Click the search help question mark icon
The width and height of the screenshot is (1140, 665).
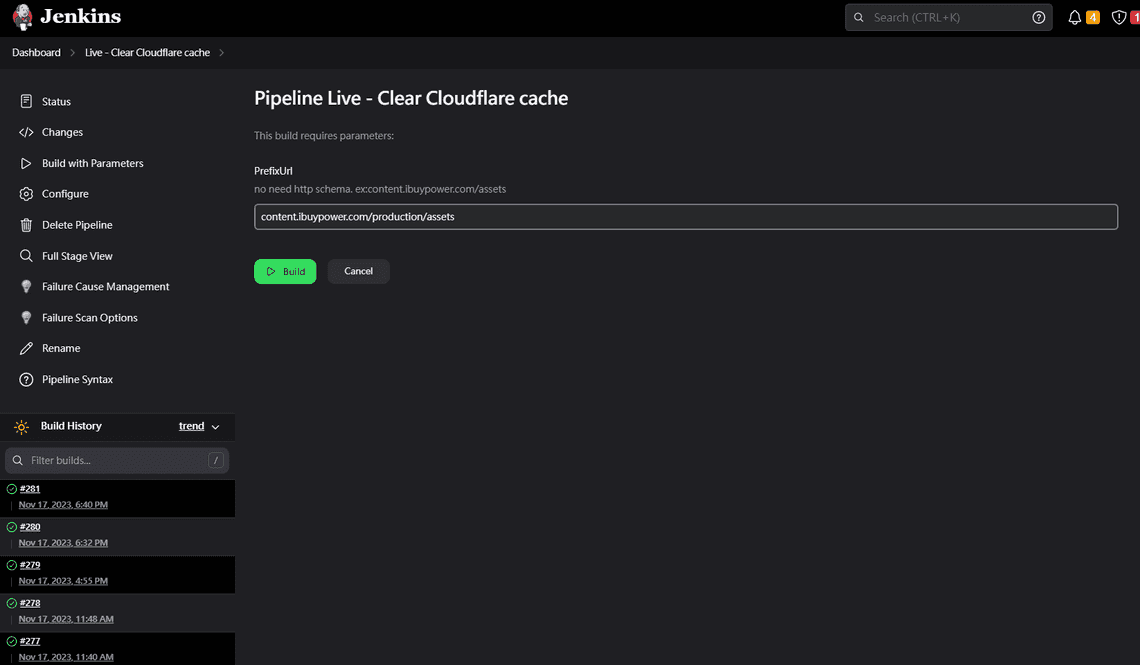click(1038, 18)
